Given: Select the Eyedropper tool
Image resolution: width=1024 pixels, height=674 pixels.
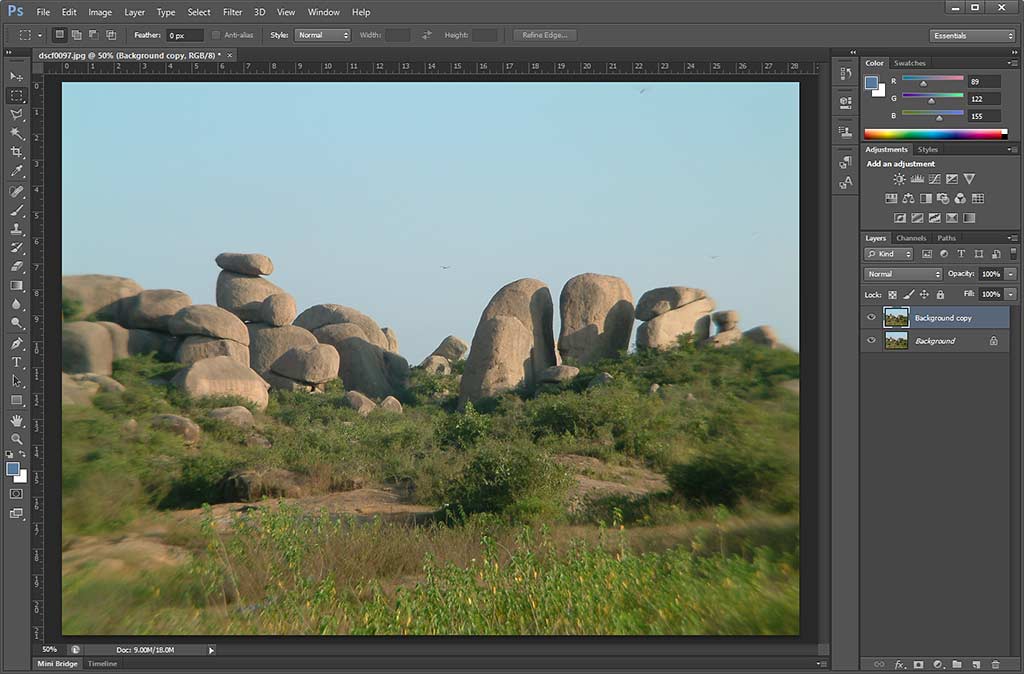Looking at the screenshot, I should 16,171.
